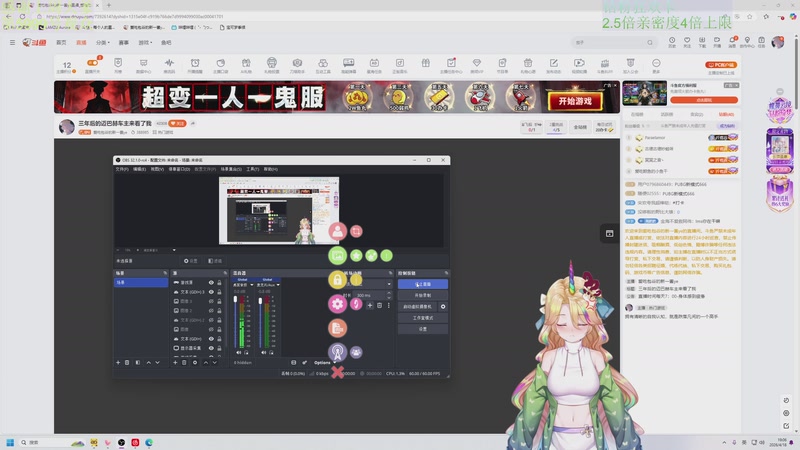This screenshot has width=800, height=450.
Task: Click 工作室模式 button in OBS
Action: coord(422,318)
